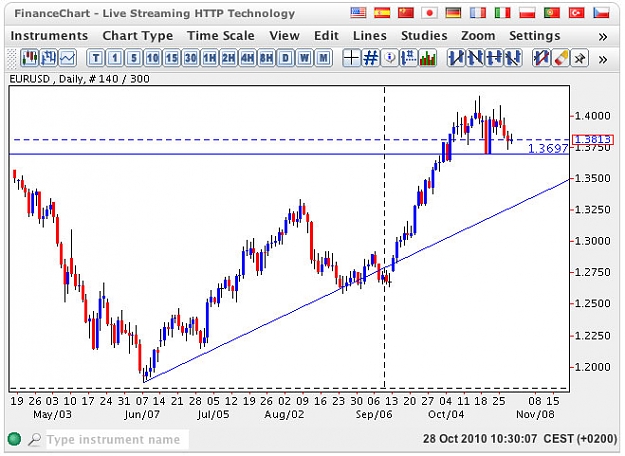Viewport: 625px width, 456px height.
Task: Click the 1.3697 horizontal line label
Action: [x=547, y=149]
